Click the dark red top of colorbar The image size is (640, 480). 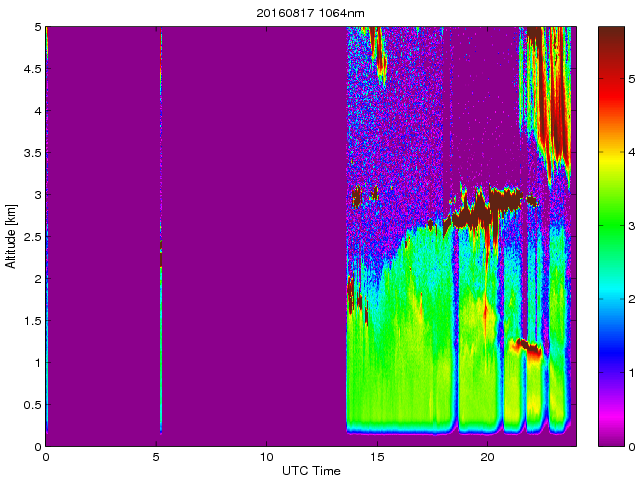coord(610,40)
